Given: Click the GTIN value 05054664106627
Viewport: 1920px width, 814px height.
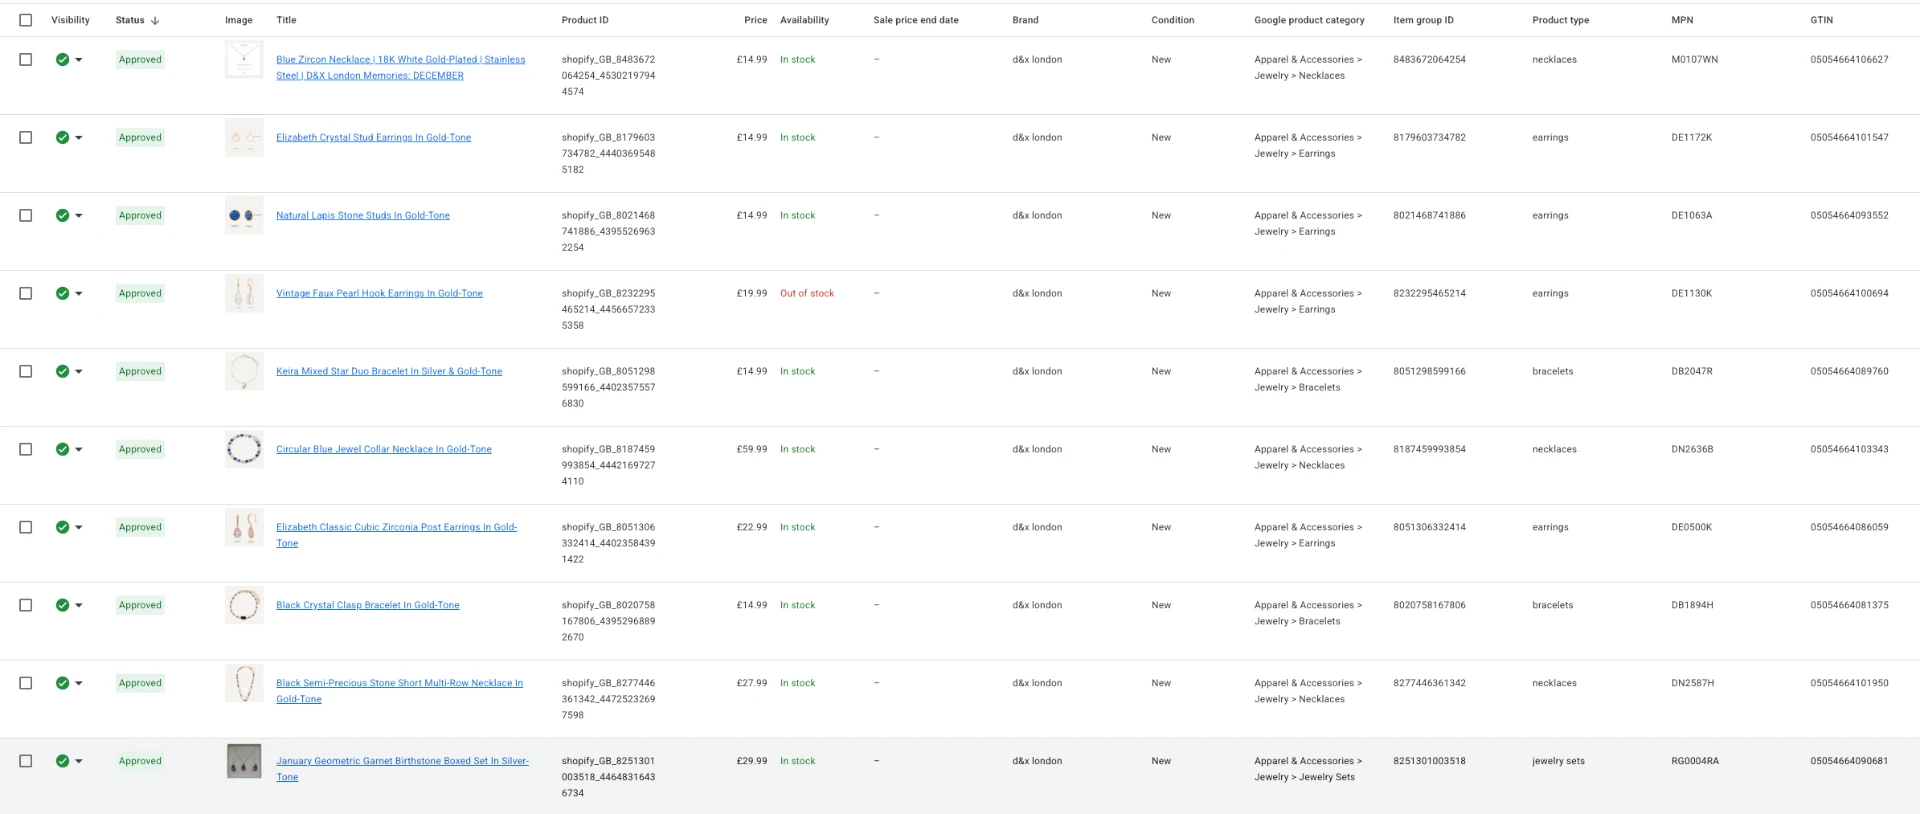Looking at the screenshot, I should click(1849, 60).
